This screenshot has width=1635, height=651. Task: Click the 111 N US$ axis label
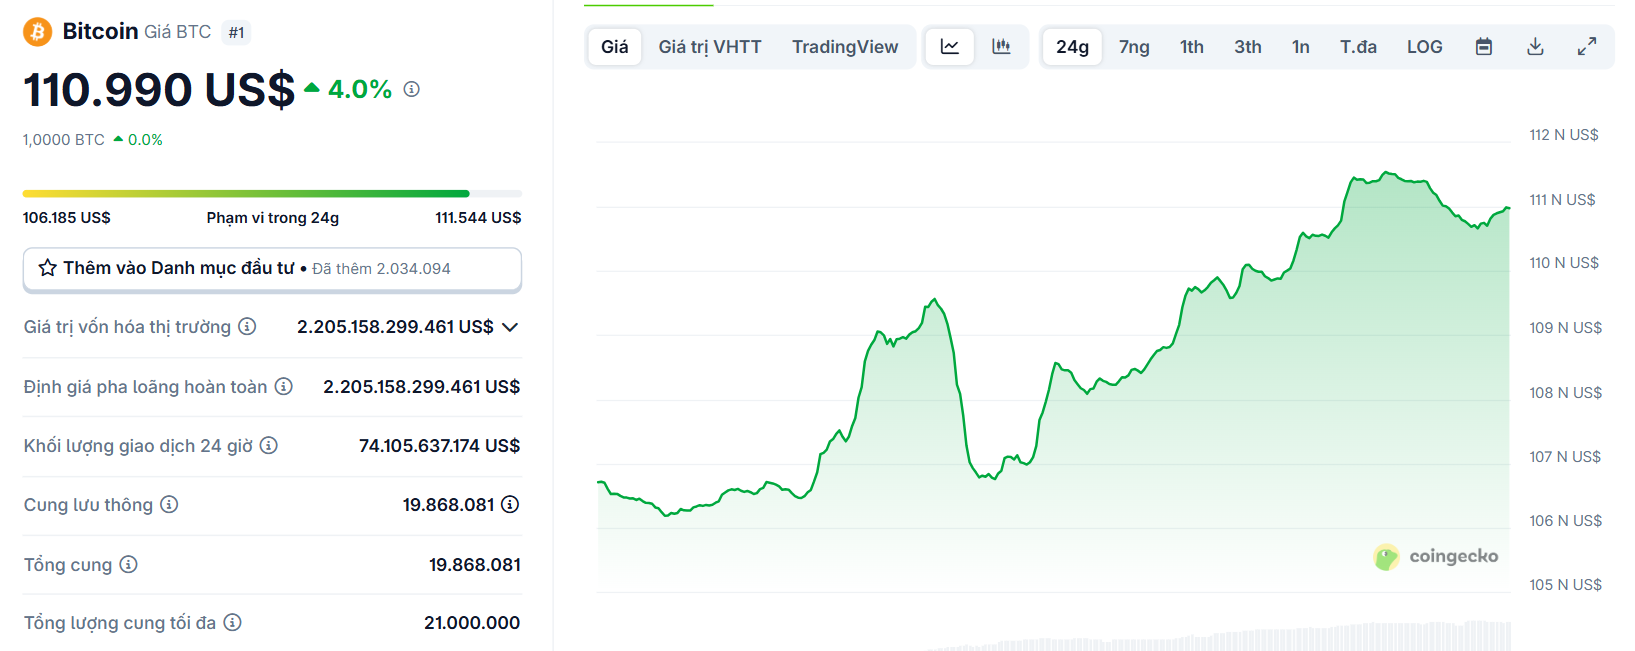(1562, 200)
